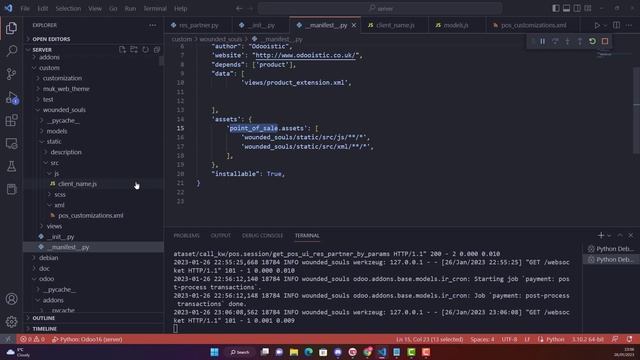Image resolution: width=640 pixels, height=360 pixels.
Task: Click New Folder icon in explorer header
Action: (x=133, y=49)
